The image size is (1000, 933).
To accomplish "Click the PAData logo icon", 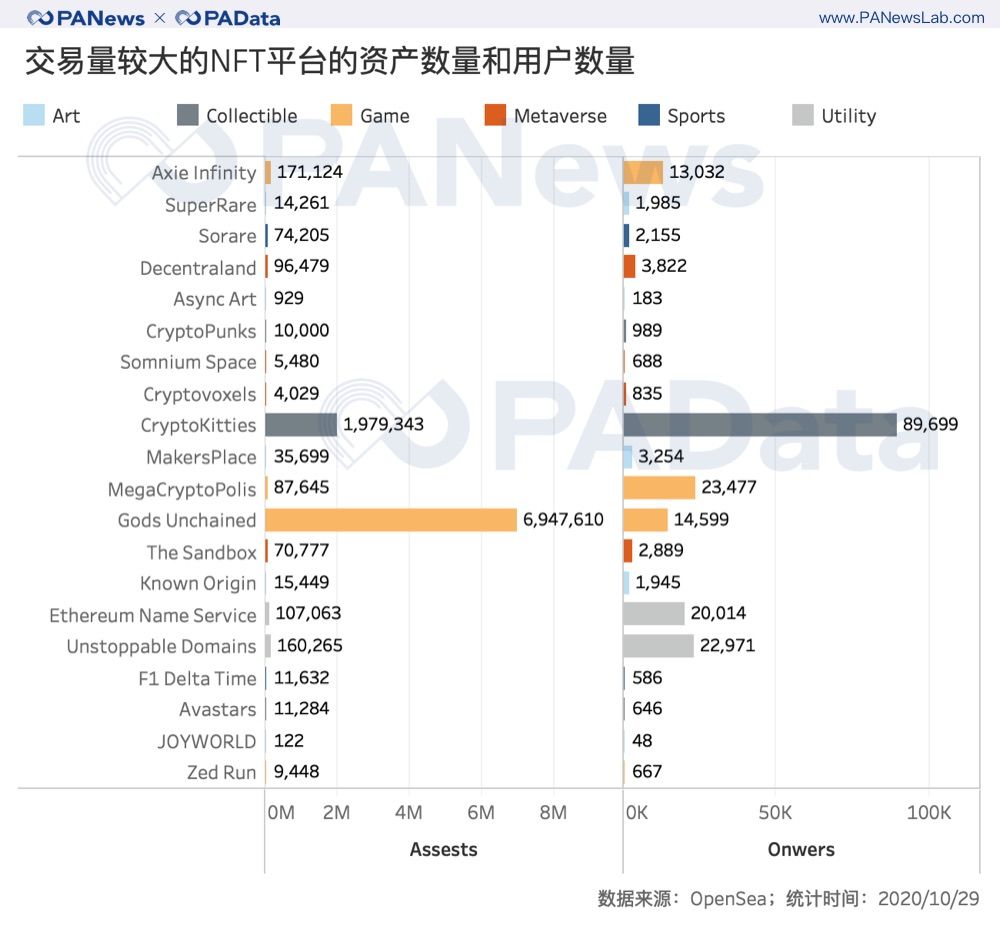I will pos(187,18).
